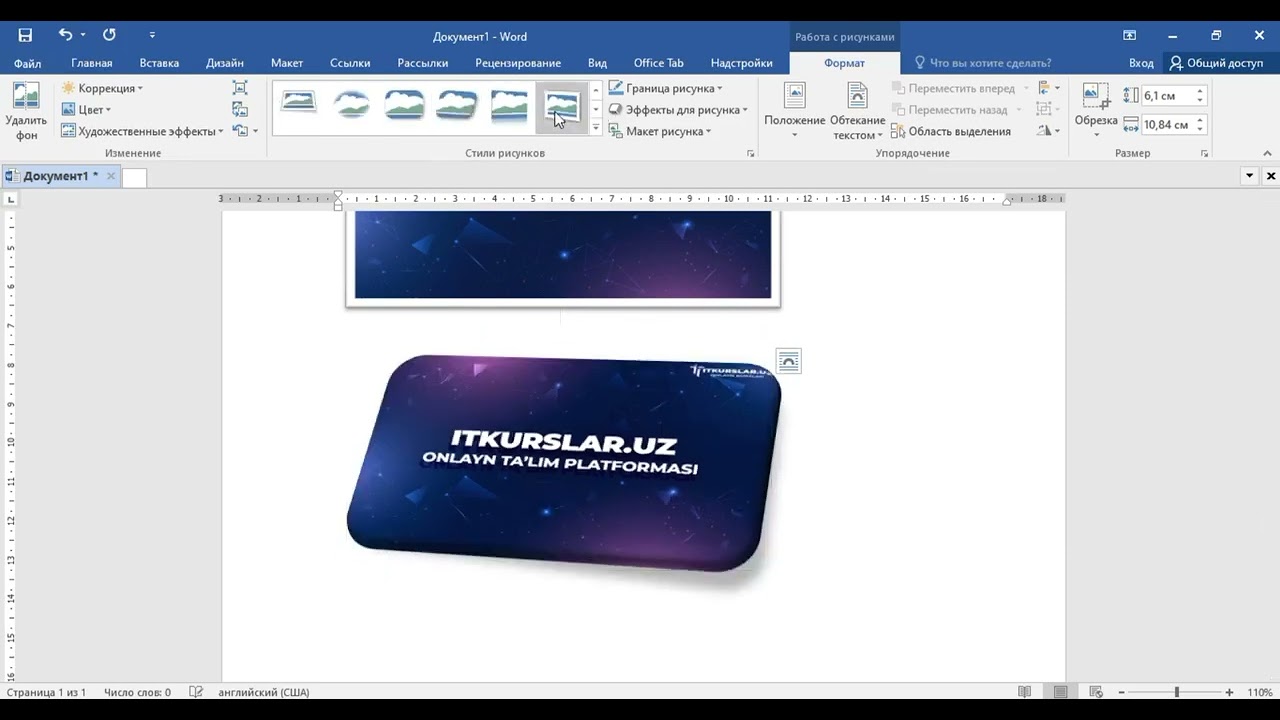Click the height field showing 6,1 см

click(x=1167, y=96)
